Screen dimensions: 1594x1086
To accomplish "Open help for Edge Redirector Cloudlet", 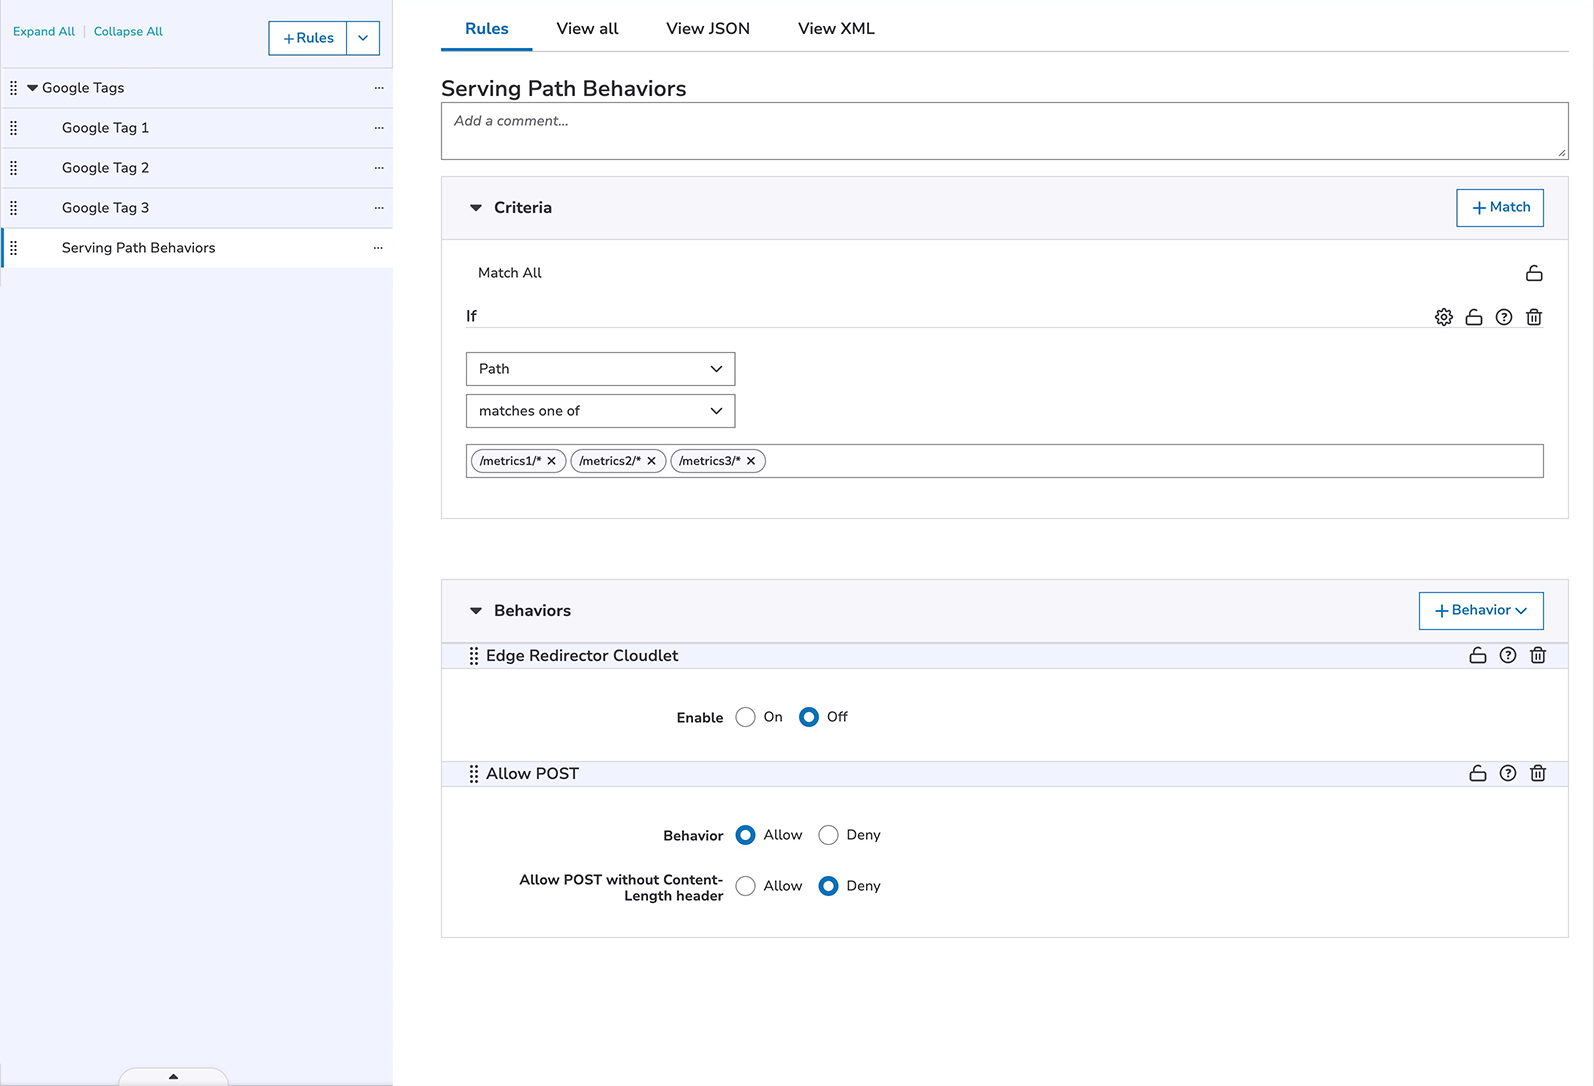I will coord(1507,655).
